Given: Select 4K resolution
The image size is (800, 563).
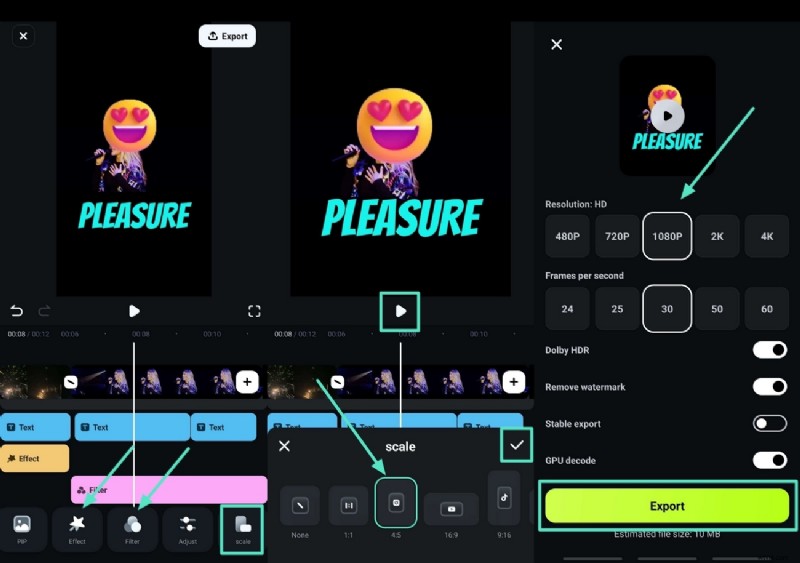Looking at the screenshot, I should [x=767, y=237].
